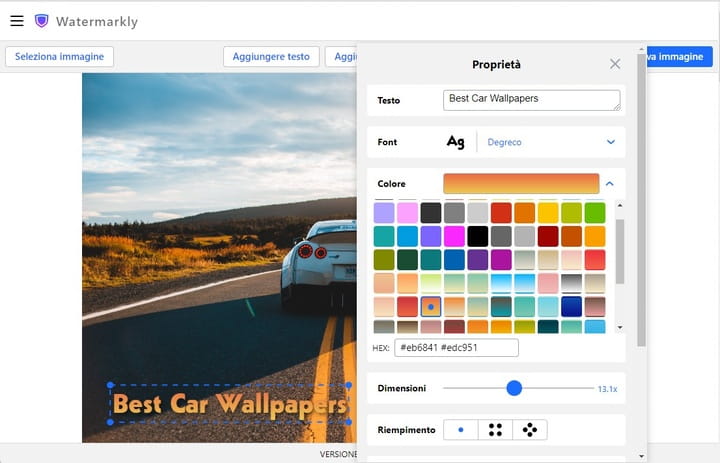Viewport: 720px width, 463px height.
Task: Pick the olive green swatch
Action: (x=384, y=260)
